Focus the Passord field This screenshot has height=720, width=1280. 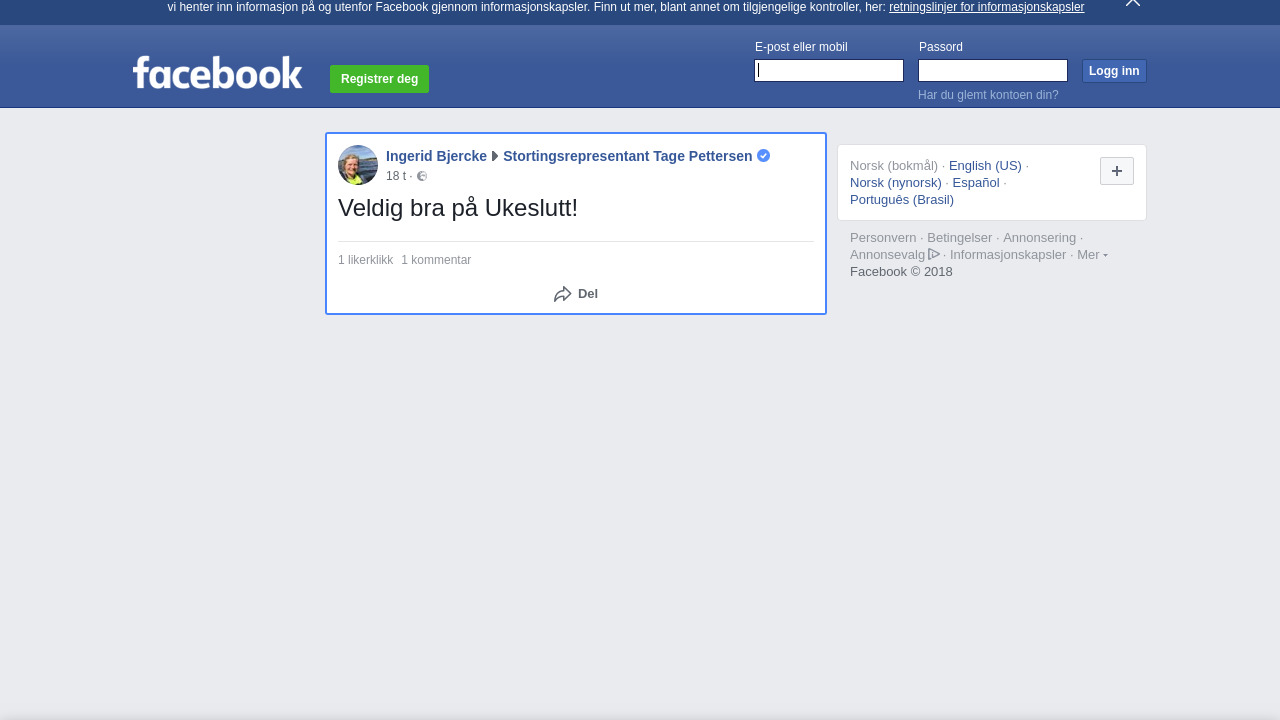(993, 70)
